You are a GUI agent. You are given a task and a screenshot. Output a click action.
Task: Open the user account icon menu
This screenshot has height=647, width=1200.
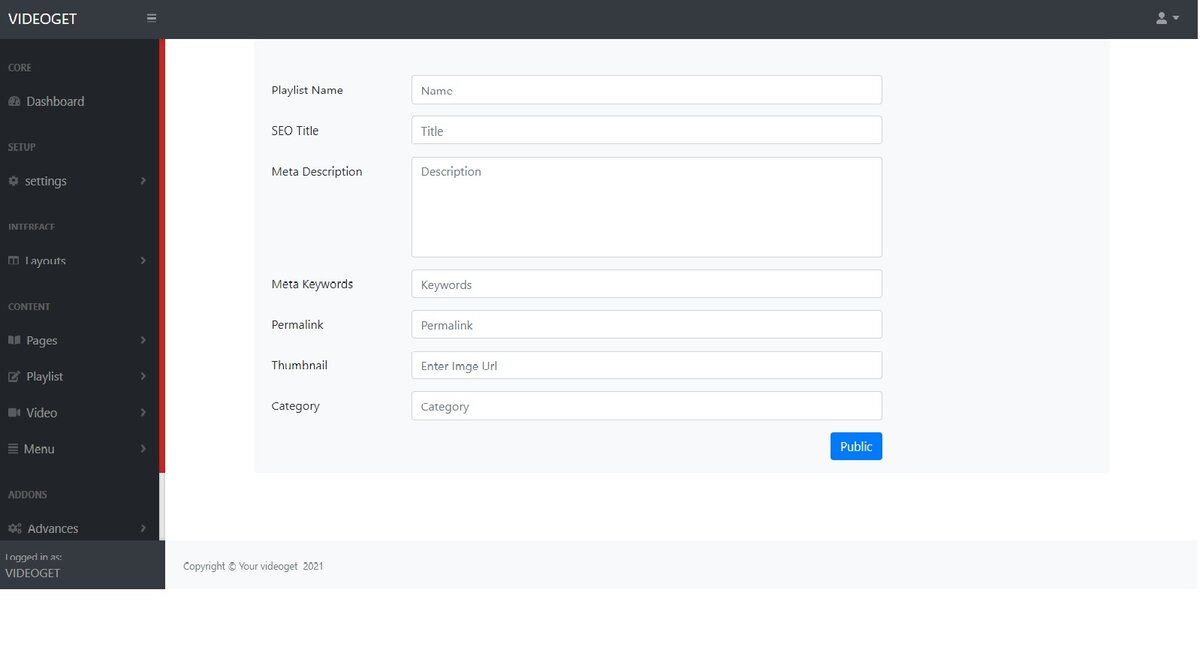pyautogui.click(x=1167, y=18)
